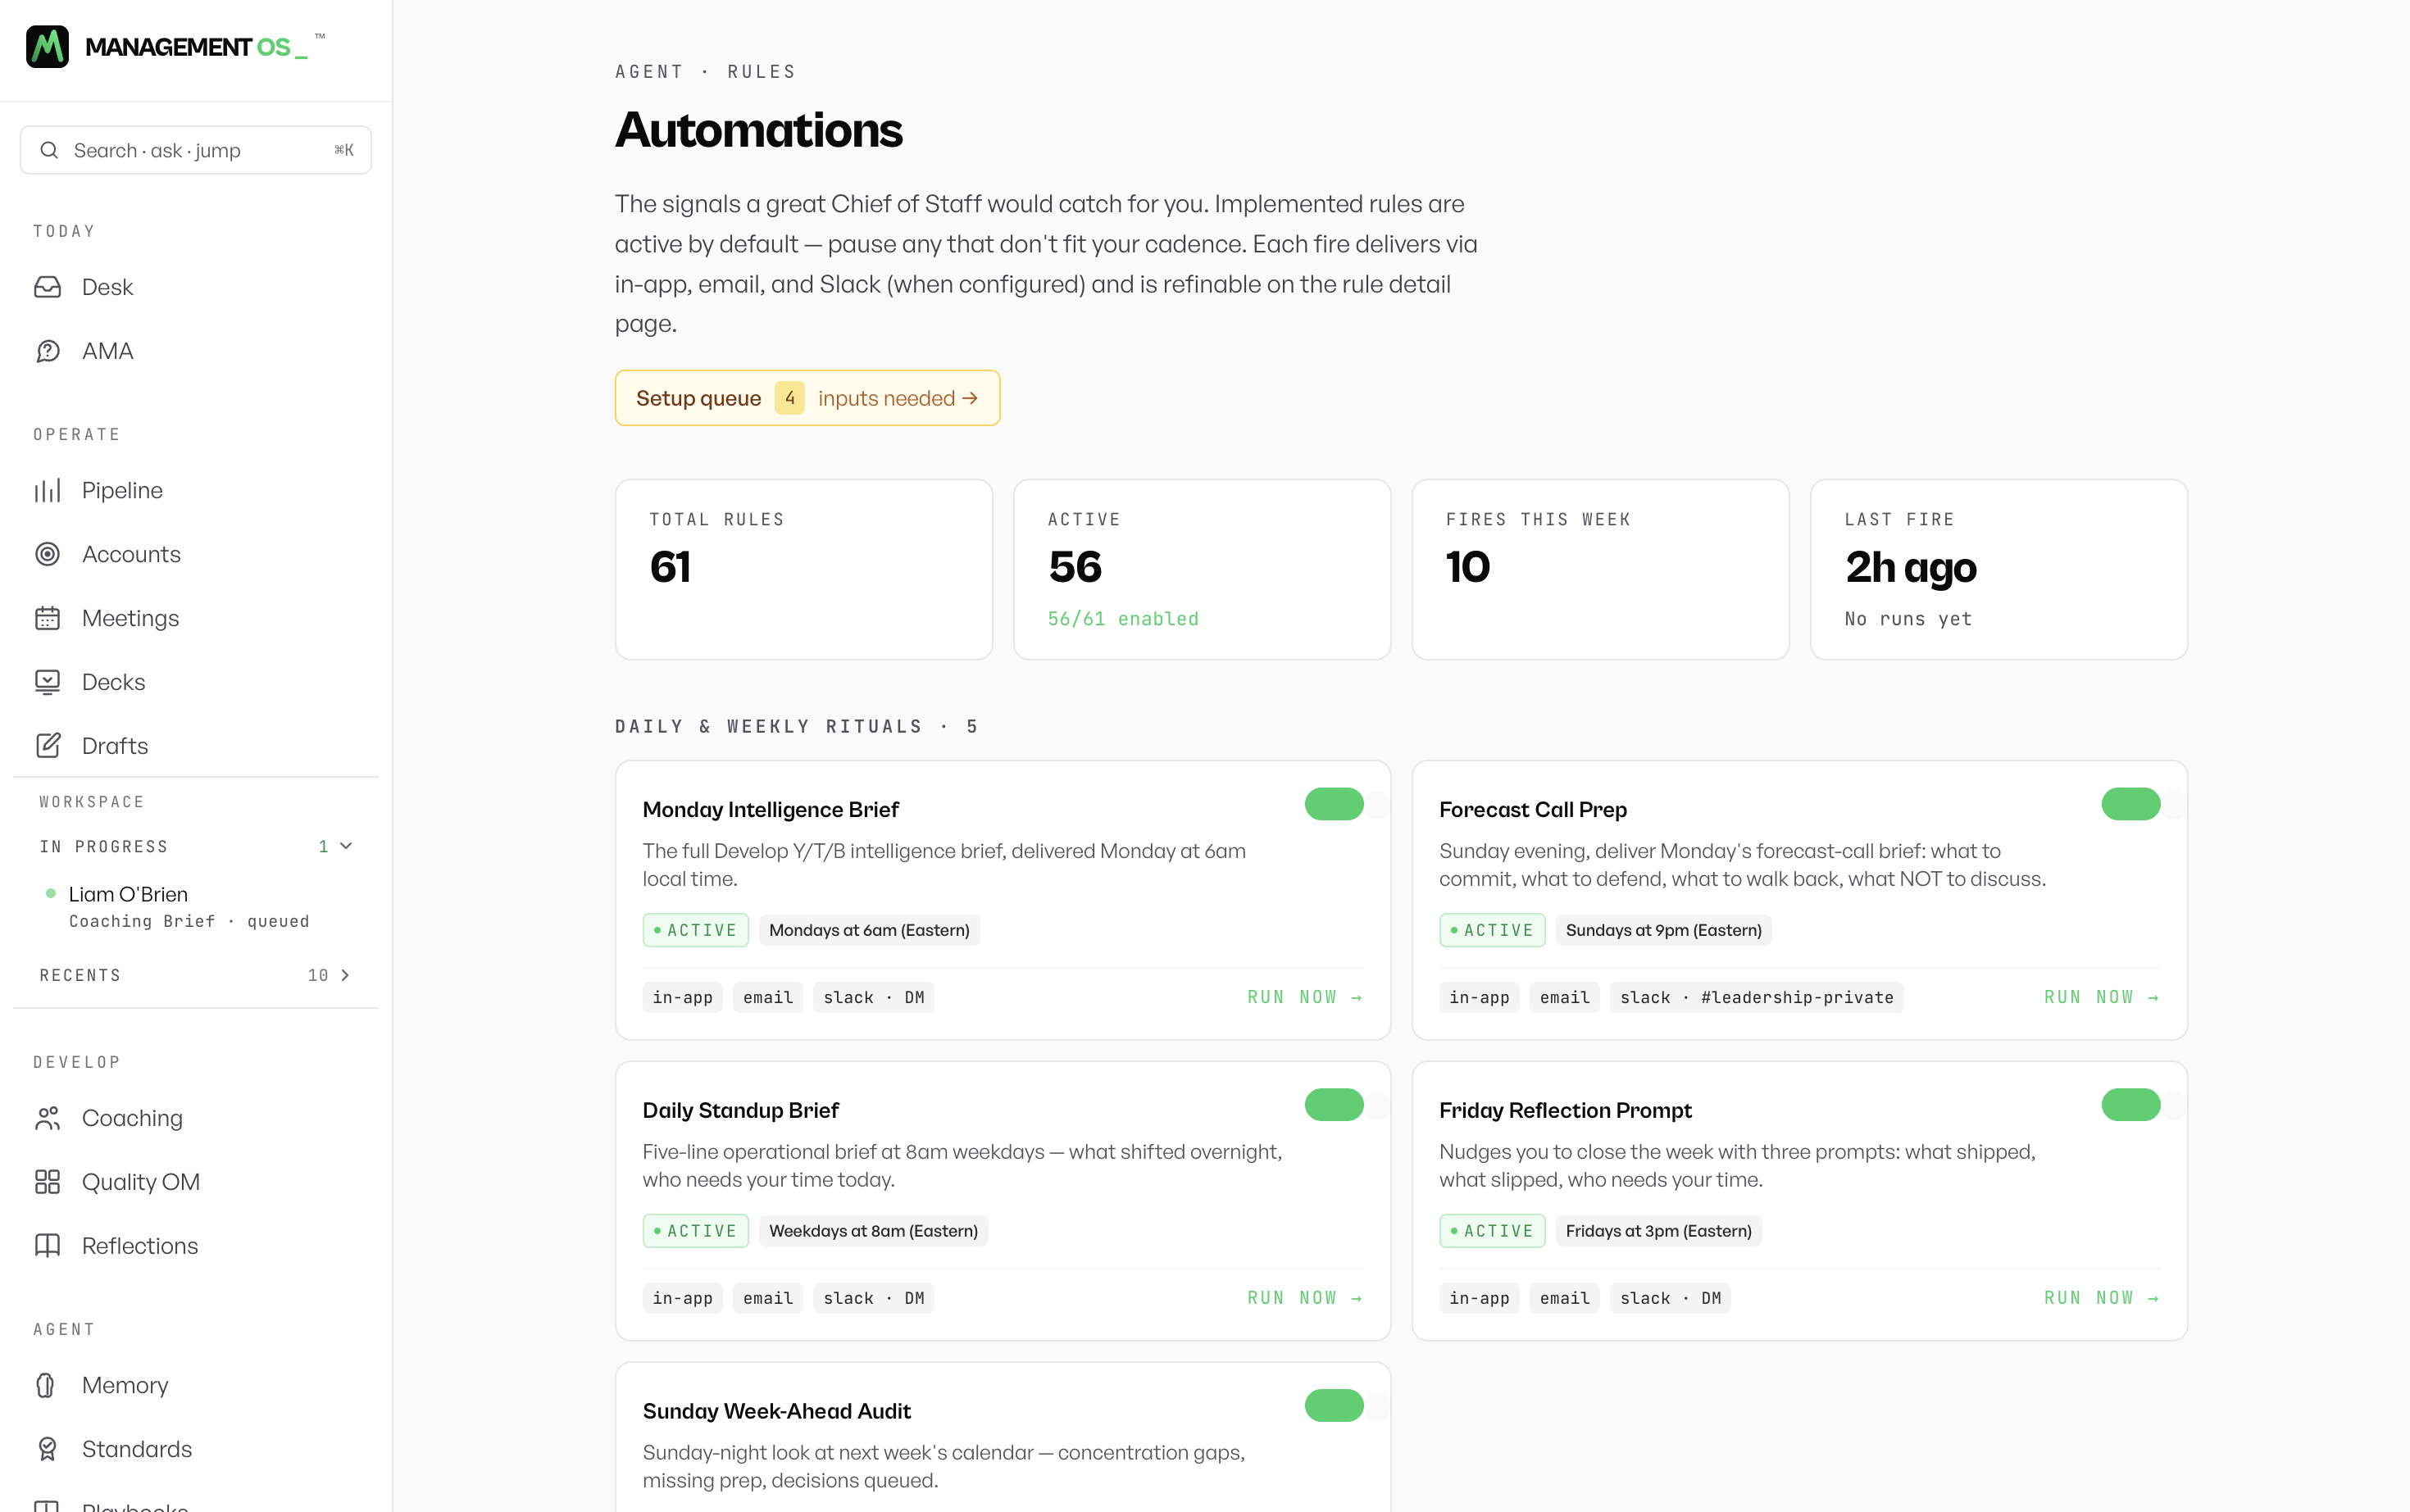Click the search magnifier icon
The height and width of the screenshot is (1512, 2410).
(48, 150)
